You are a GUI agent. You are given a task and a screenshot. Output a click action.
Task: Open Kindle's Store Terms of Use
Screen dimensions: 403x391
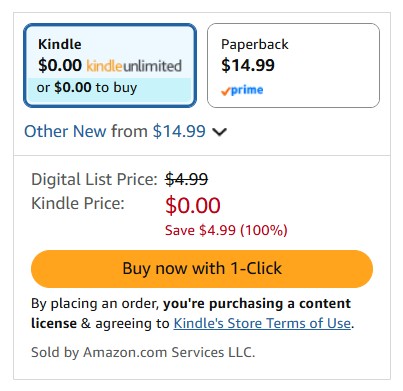pyautogui.click(x=262, y=323)
